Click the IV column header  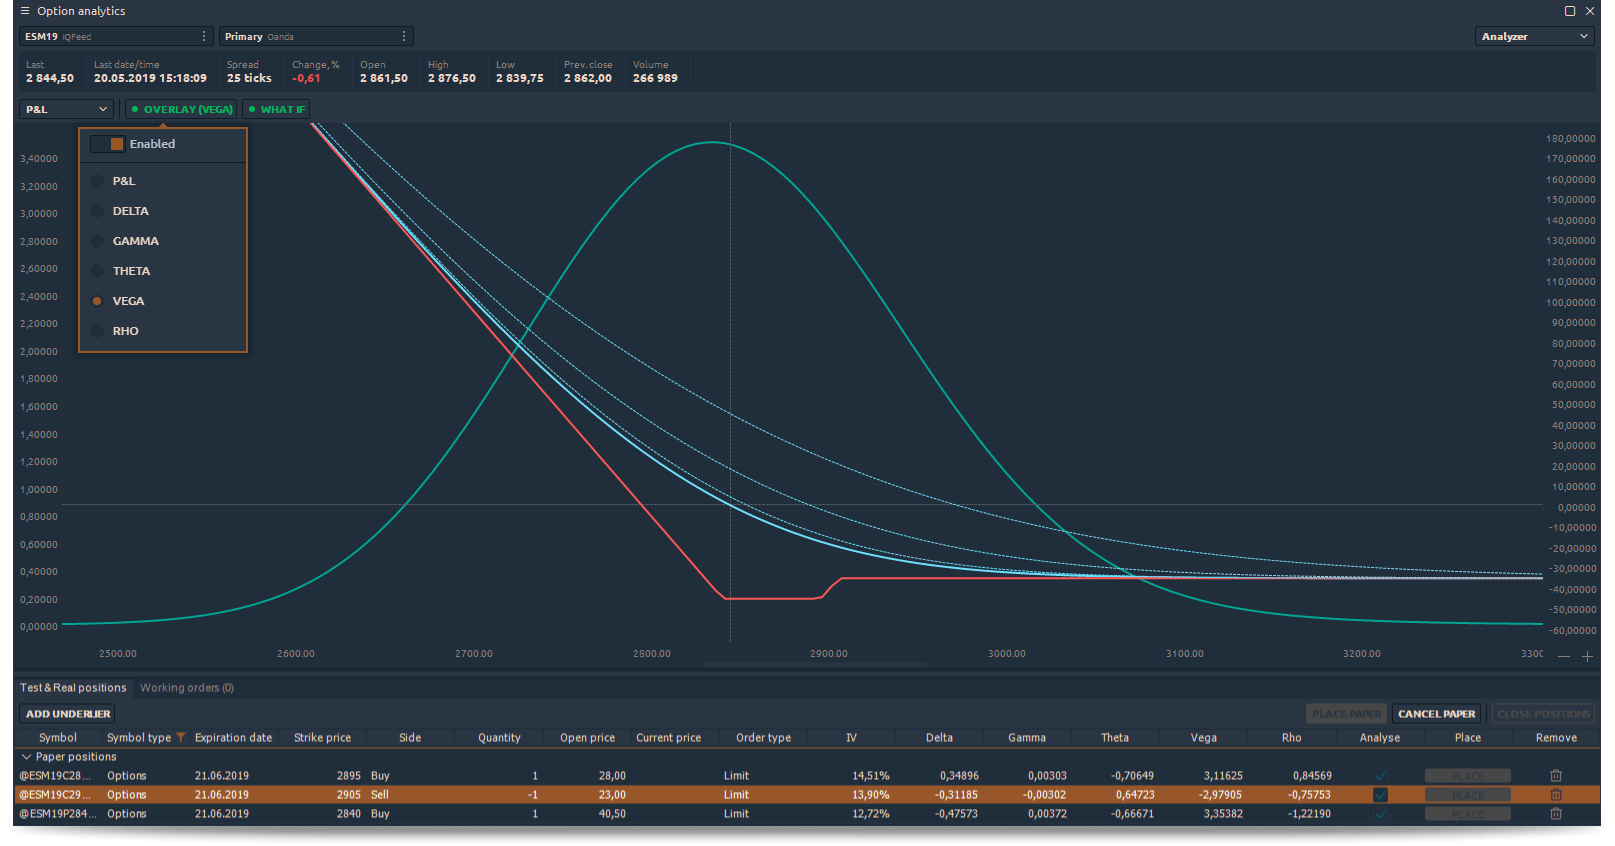click(851, 738)
